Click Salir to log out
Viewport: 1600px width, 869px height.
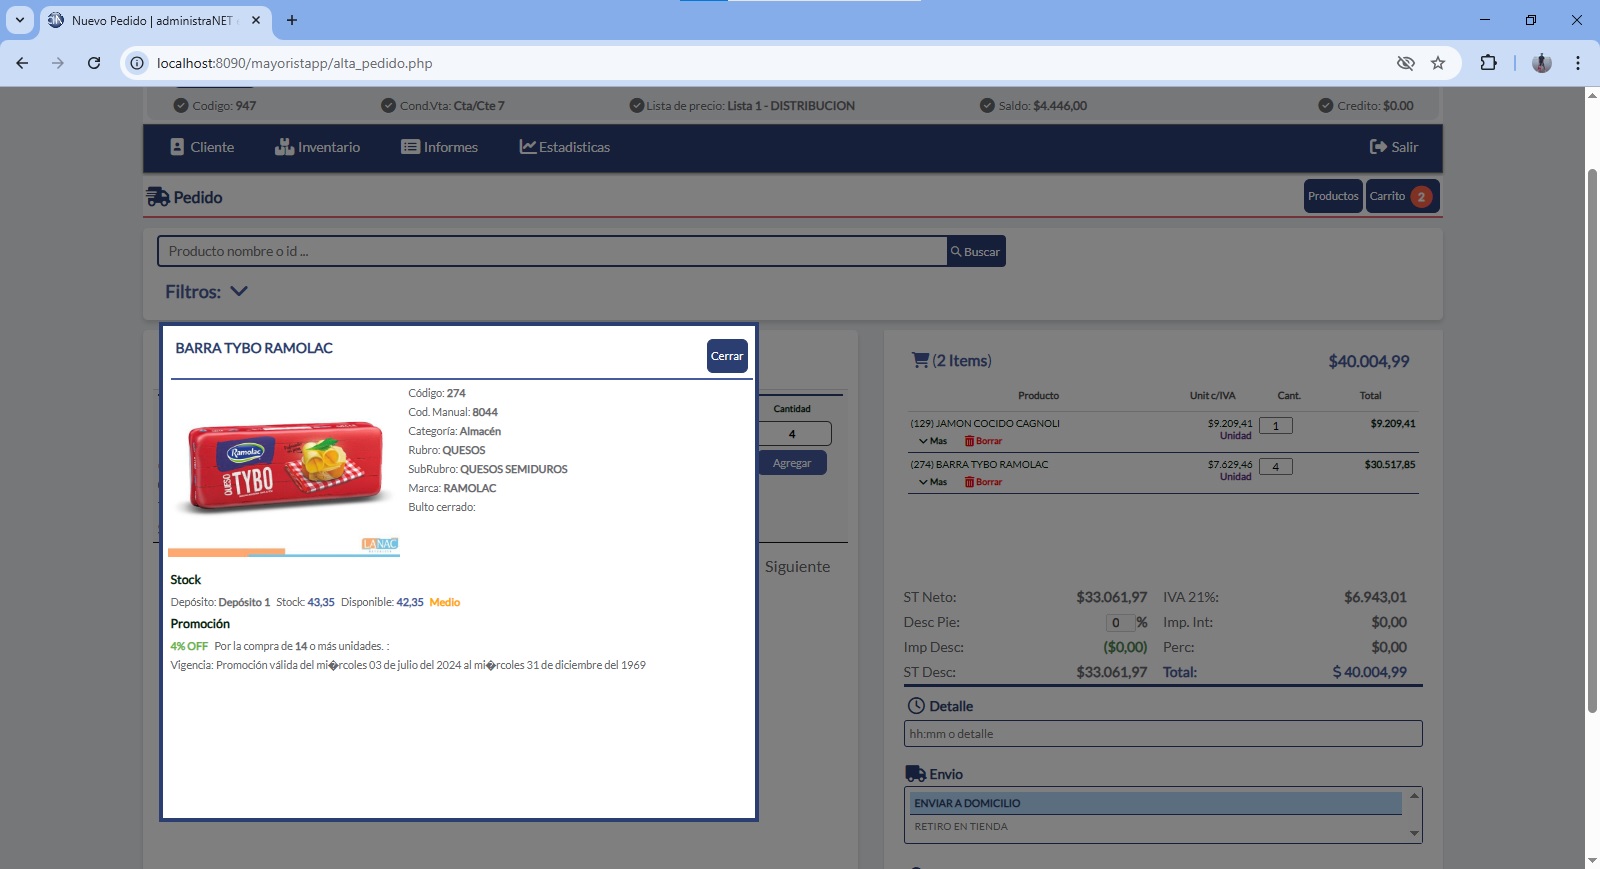tap(1394, 147)
